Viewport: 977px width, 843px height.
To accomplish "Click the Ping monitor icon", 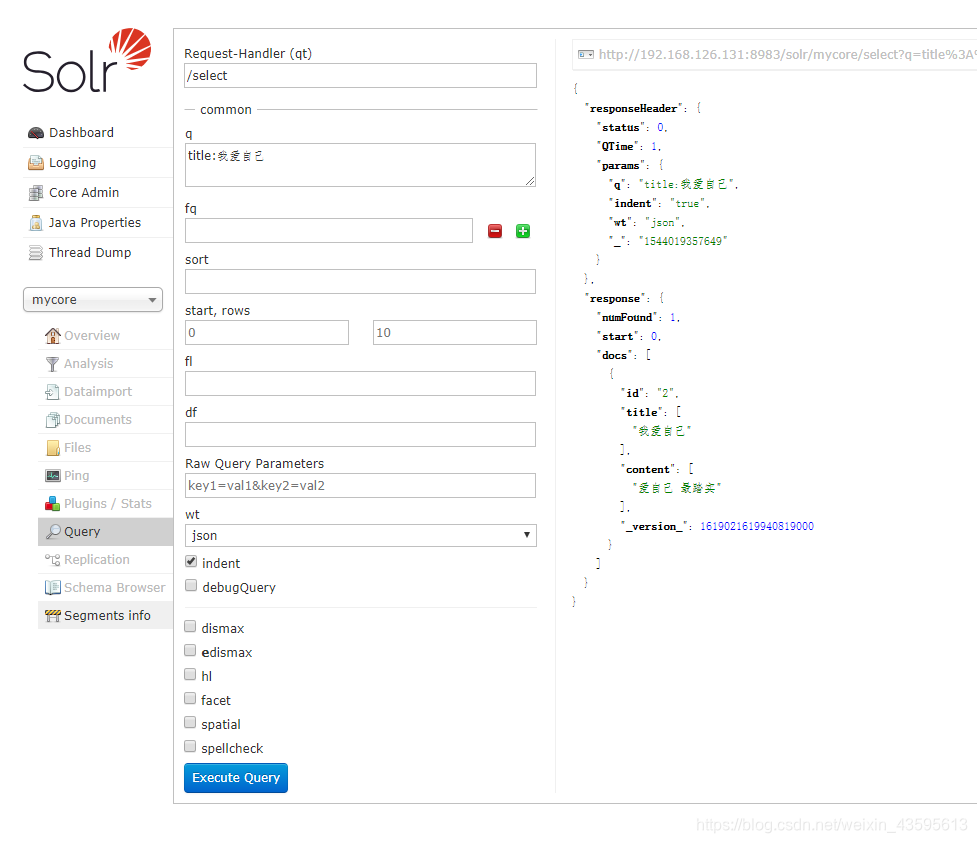I will pyautogui.click(x=53, y=475).
